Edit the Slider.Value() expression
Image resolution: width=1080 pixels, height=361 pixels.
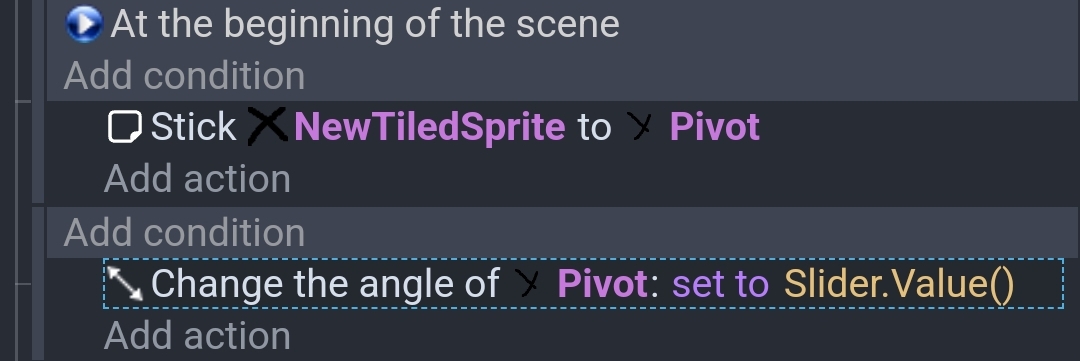pyautogui.click(x=899, y=284)
